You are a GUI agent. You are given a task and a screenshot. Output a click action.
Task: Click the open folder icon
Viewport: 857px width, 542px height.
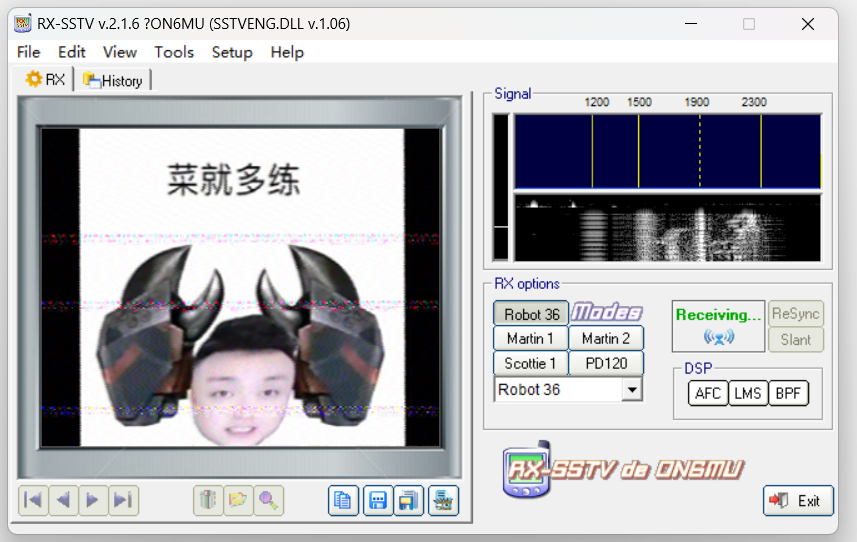coord(238,500)
